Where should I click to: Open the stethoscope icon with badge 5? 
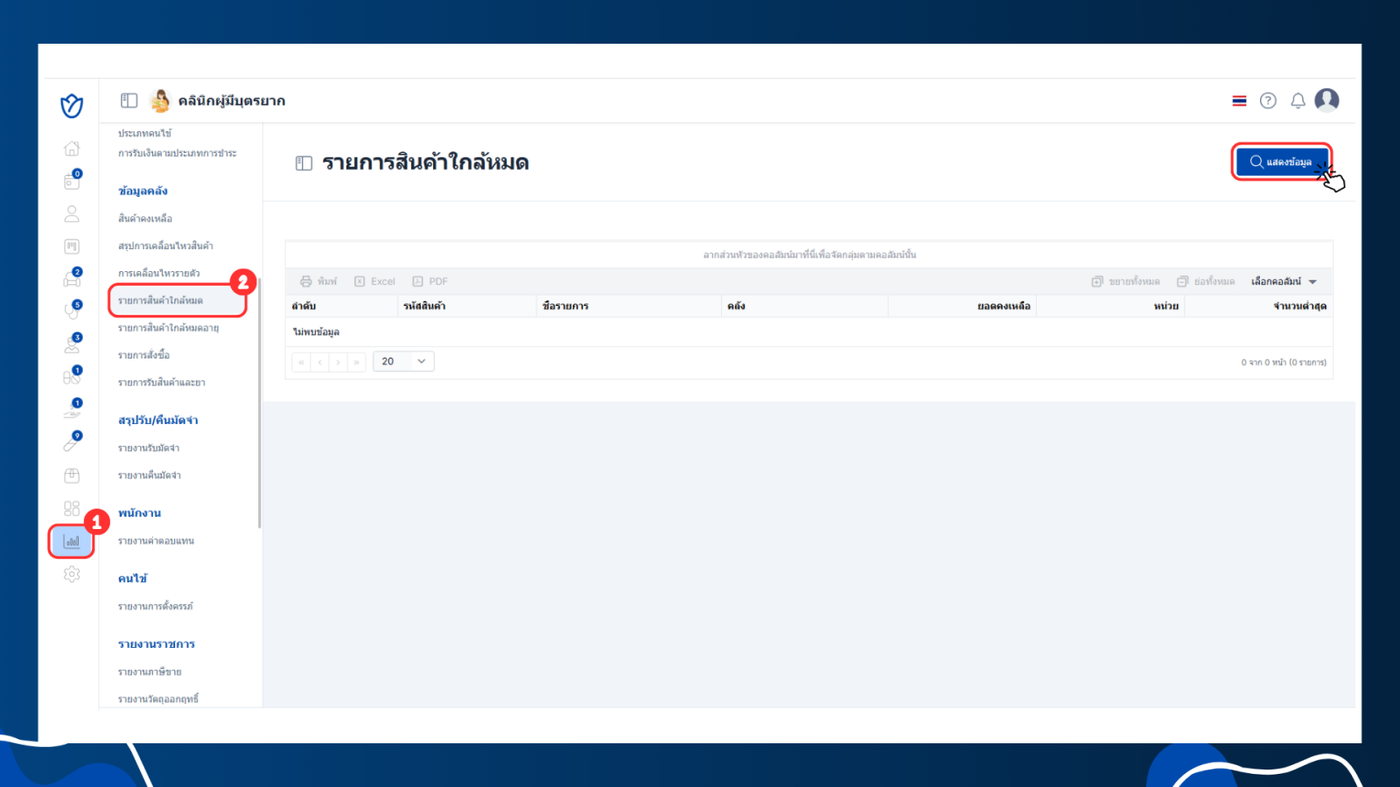(x=72, y=312)
